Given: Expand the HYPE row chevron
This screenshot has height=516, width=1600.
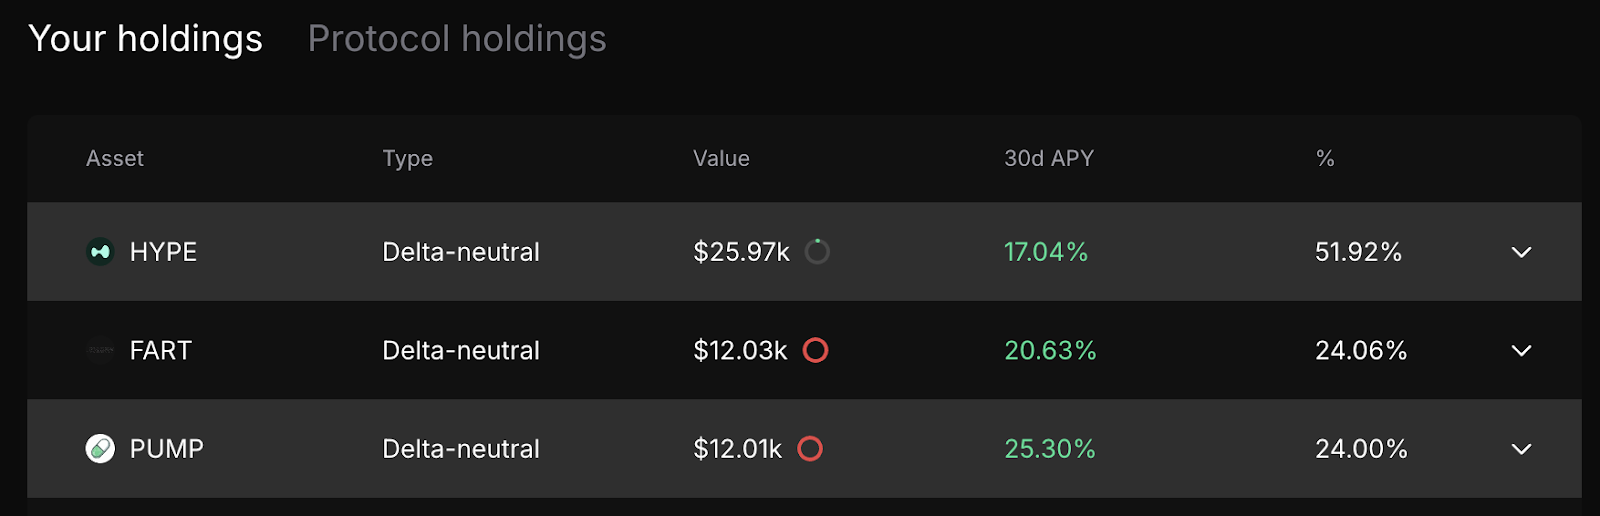Looking at the screenshot, I should point(1521,252).
